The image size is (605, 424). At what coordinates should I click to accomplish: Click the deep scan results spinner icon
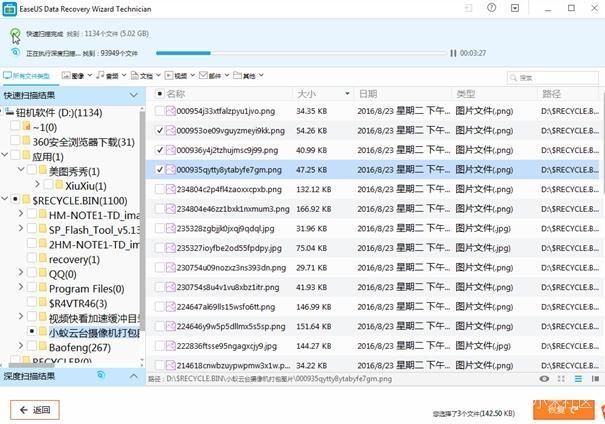coord(101,375)
